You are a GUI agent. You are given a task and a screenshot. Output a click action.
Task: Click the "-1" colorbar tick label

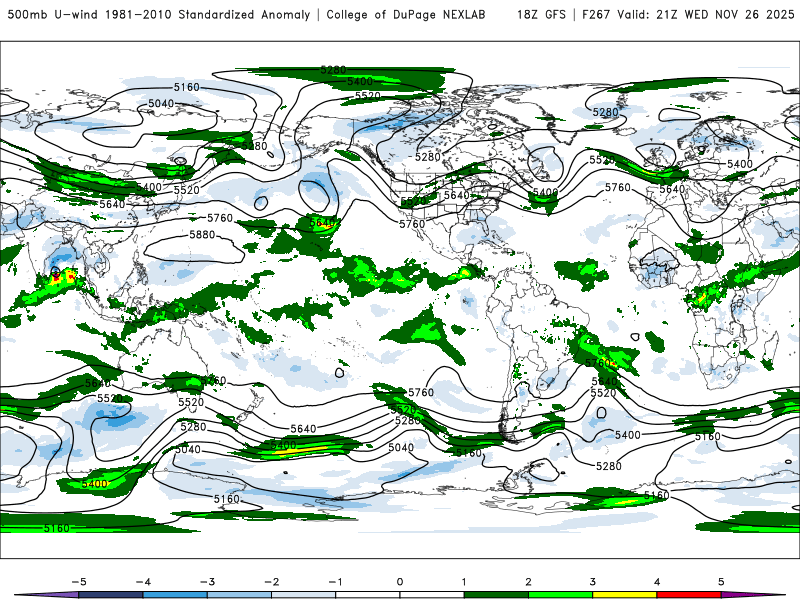[335, 582]
